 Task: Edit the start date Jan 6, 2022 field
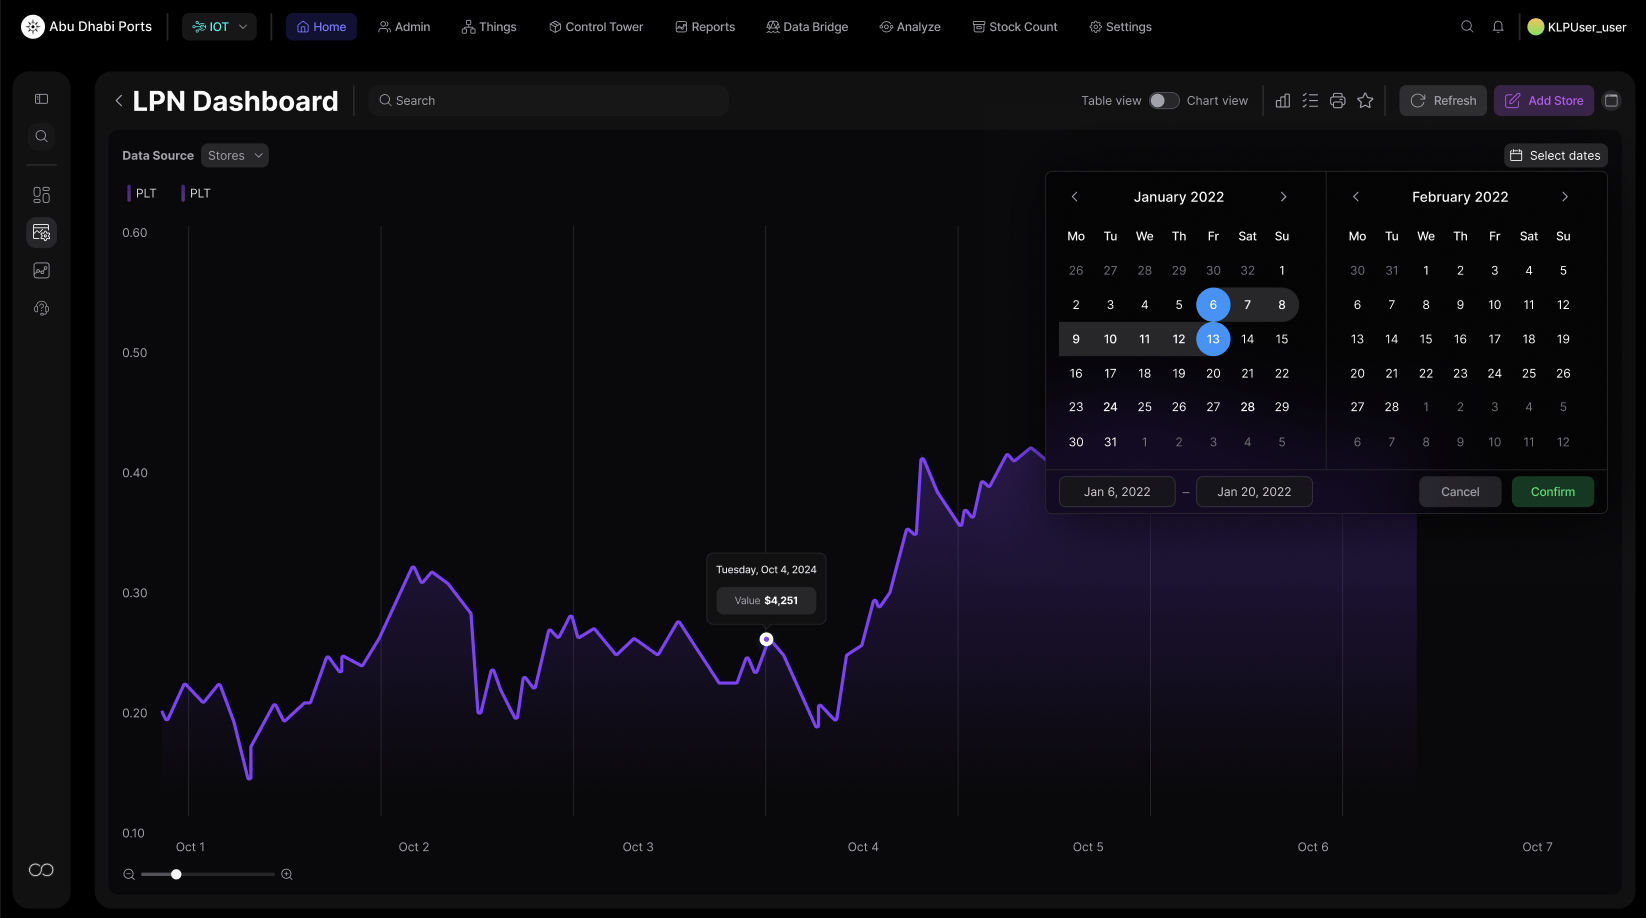1117,492
